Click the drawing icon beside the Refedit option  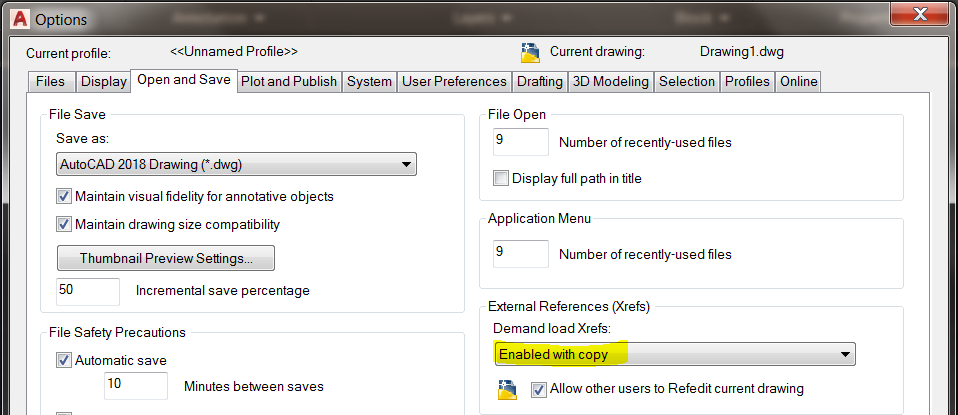(x=506, y=389)
